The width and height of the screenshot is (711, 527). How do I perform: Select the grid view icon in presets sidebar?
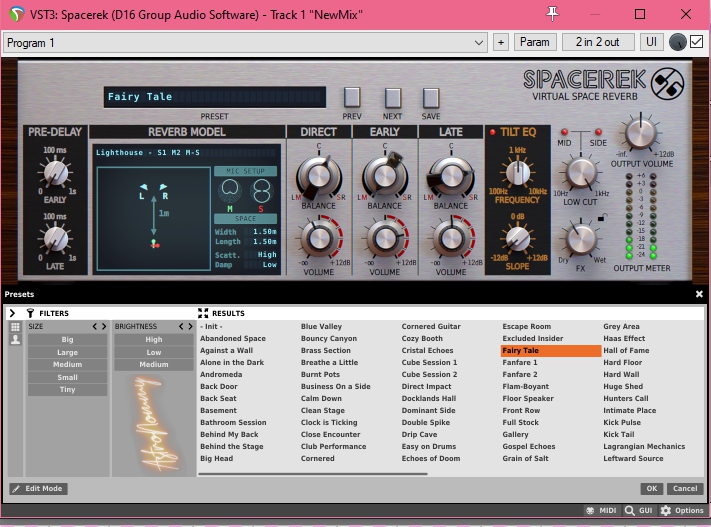click(x=15, y=327)
